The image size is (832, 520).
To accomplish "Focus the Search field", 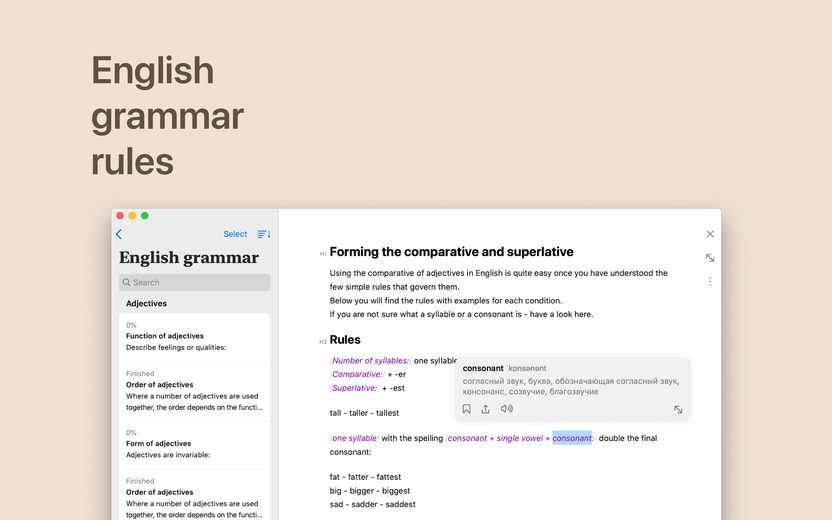I will coord(194,282).
